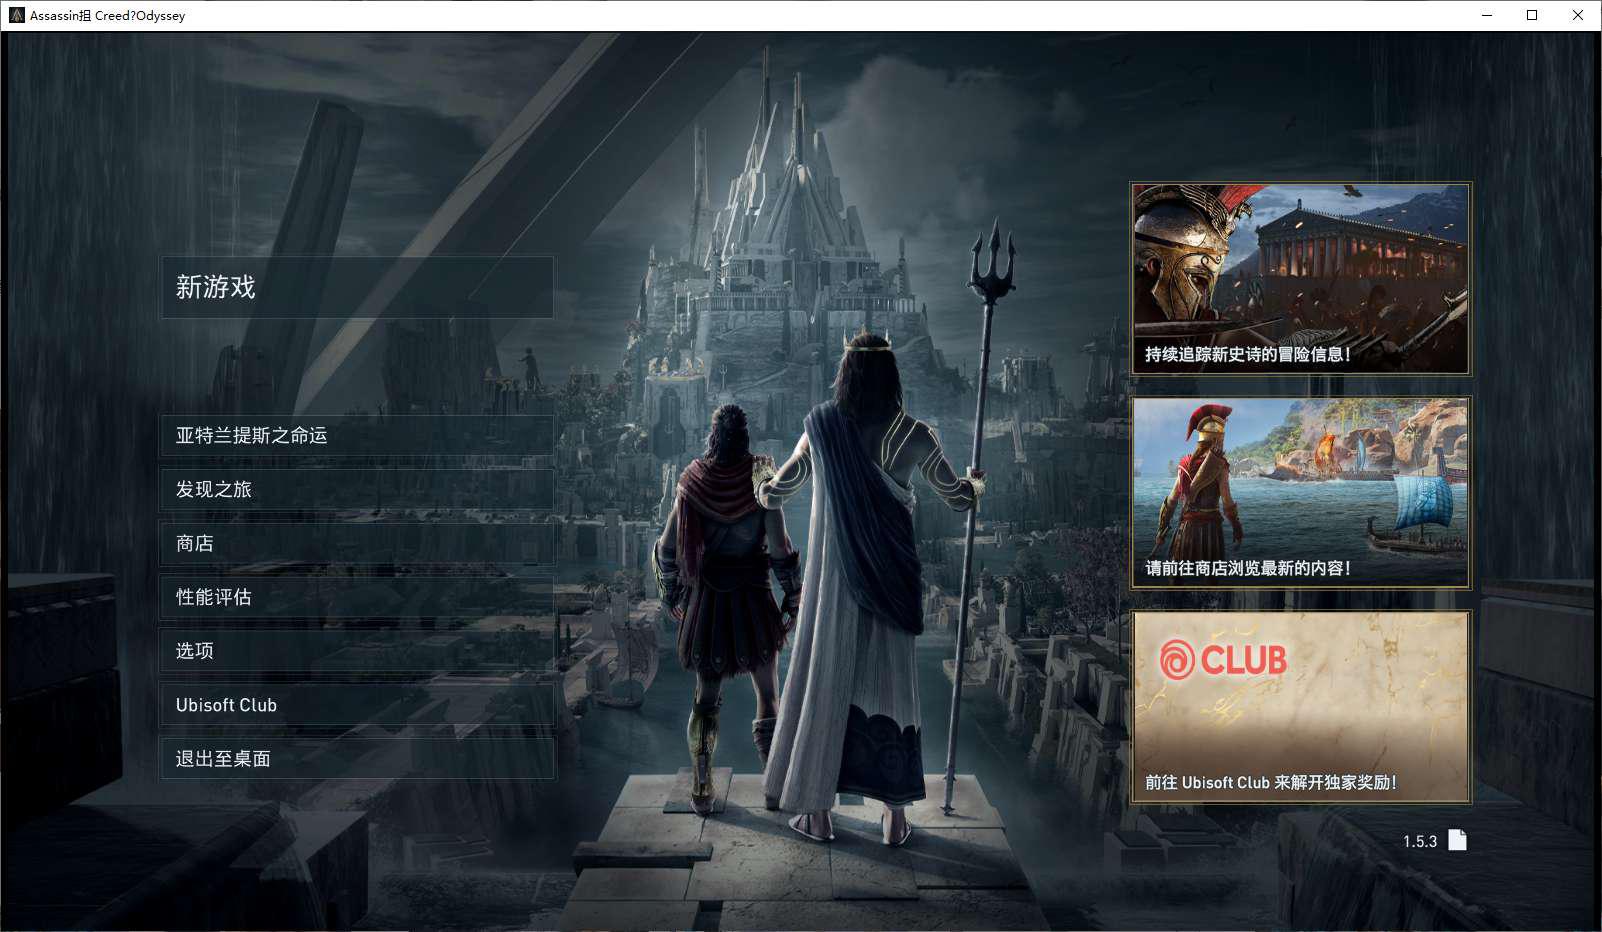The image size is (1602, 932).
Task: Maximize the game window
Action: [x=1532, y=15]
